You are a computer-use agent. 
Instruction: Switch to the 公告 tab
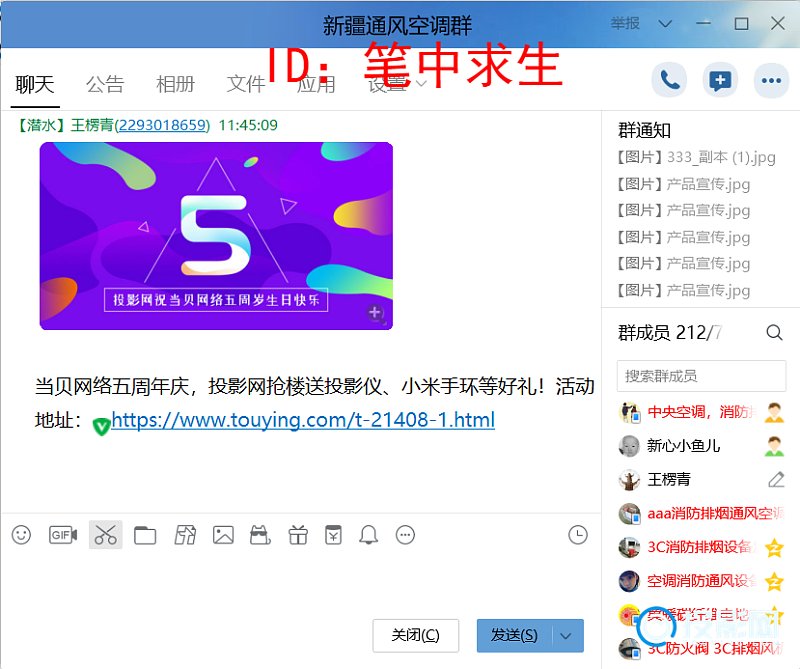(x=105, y=84)
